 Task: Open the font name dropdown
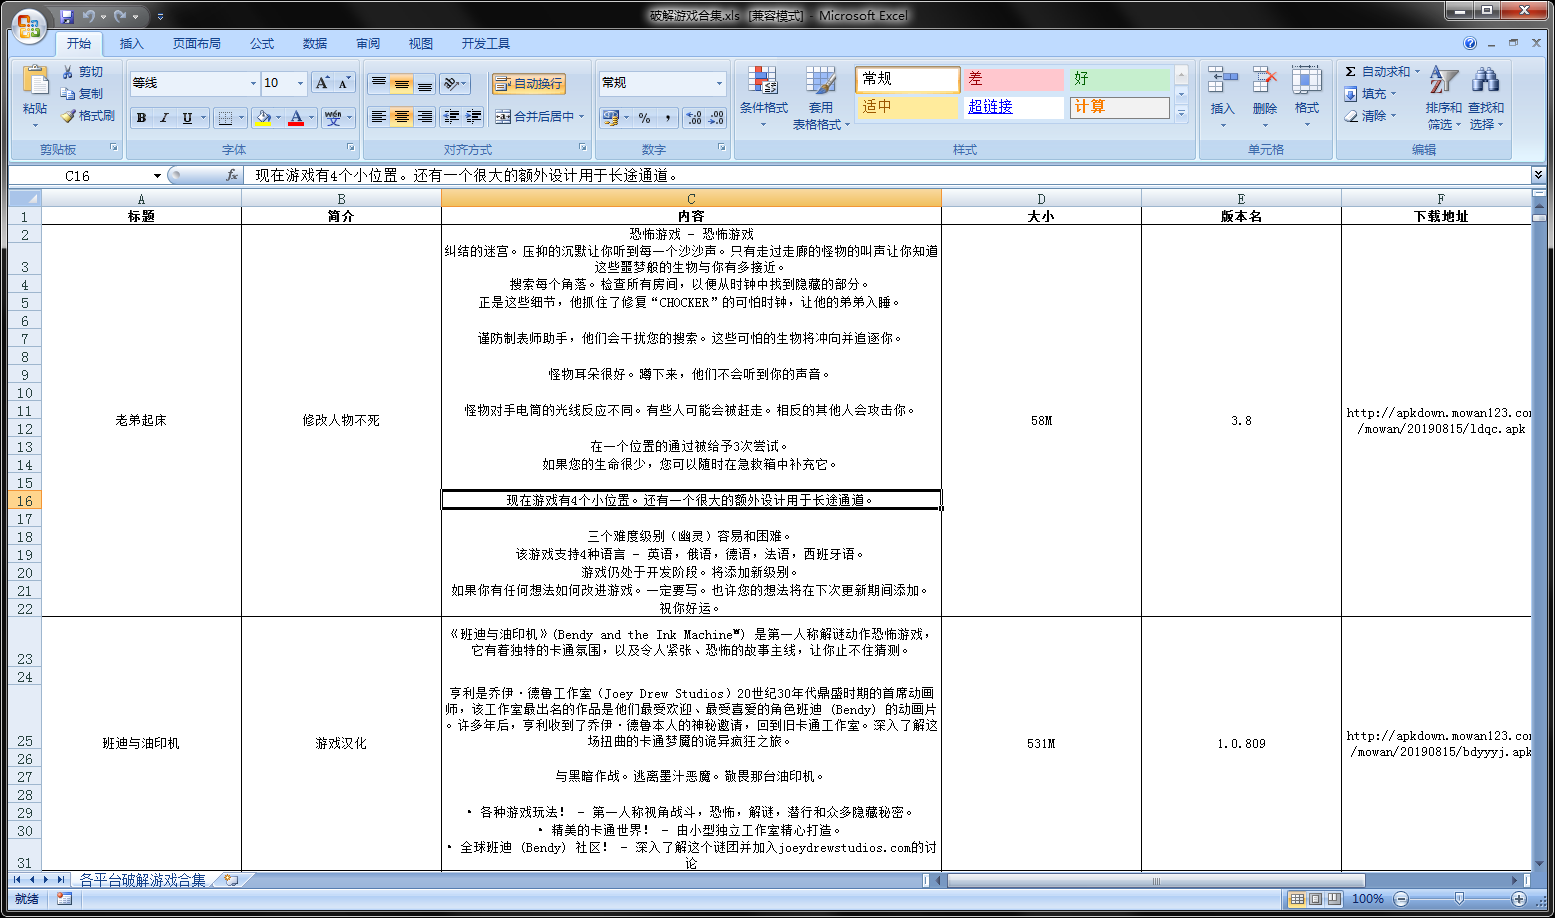pos(253,83)
